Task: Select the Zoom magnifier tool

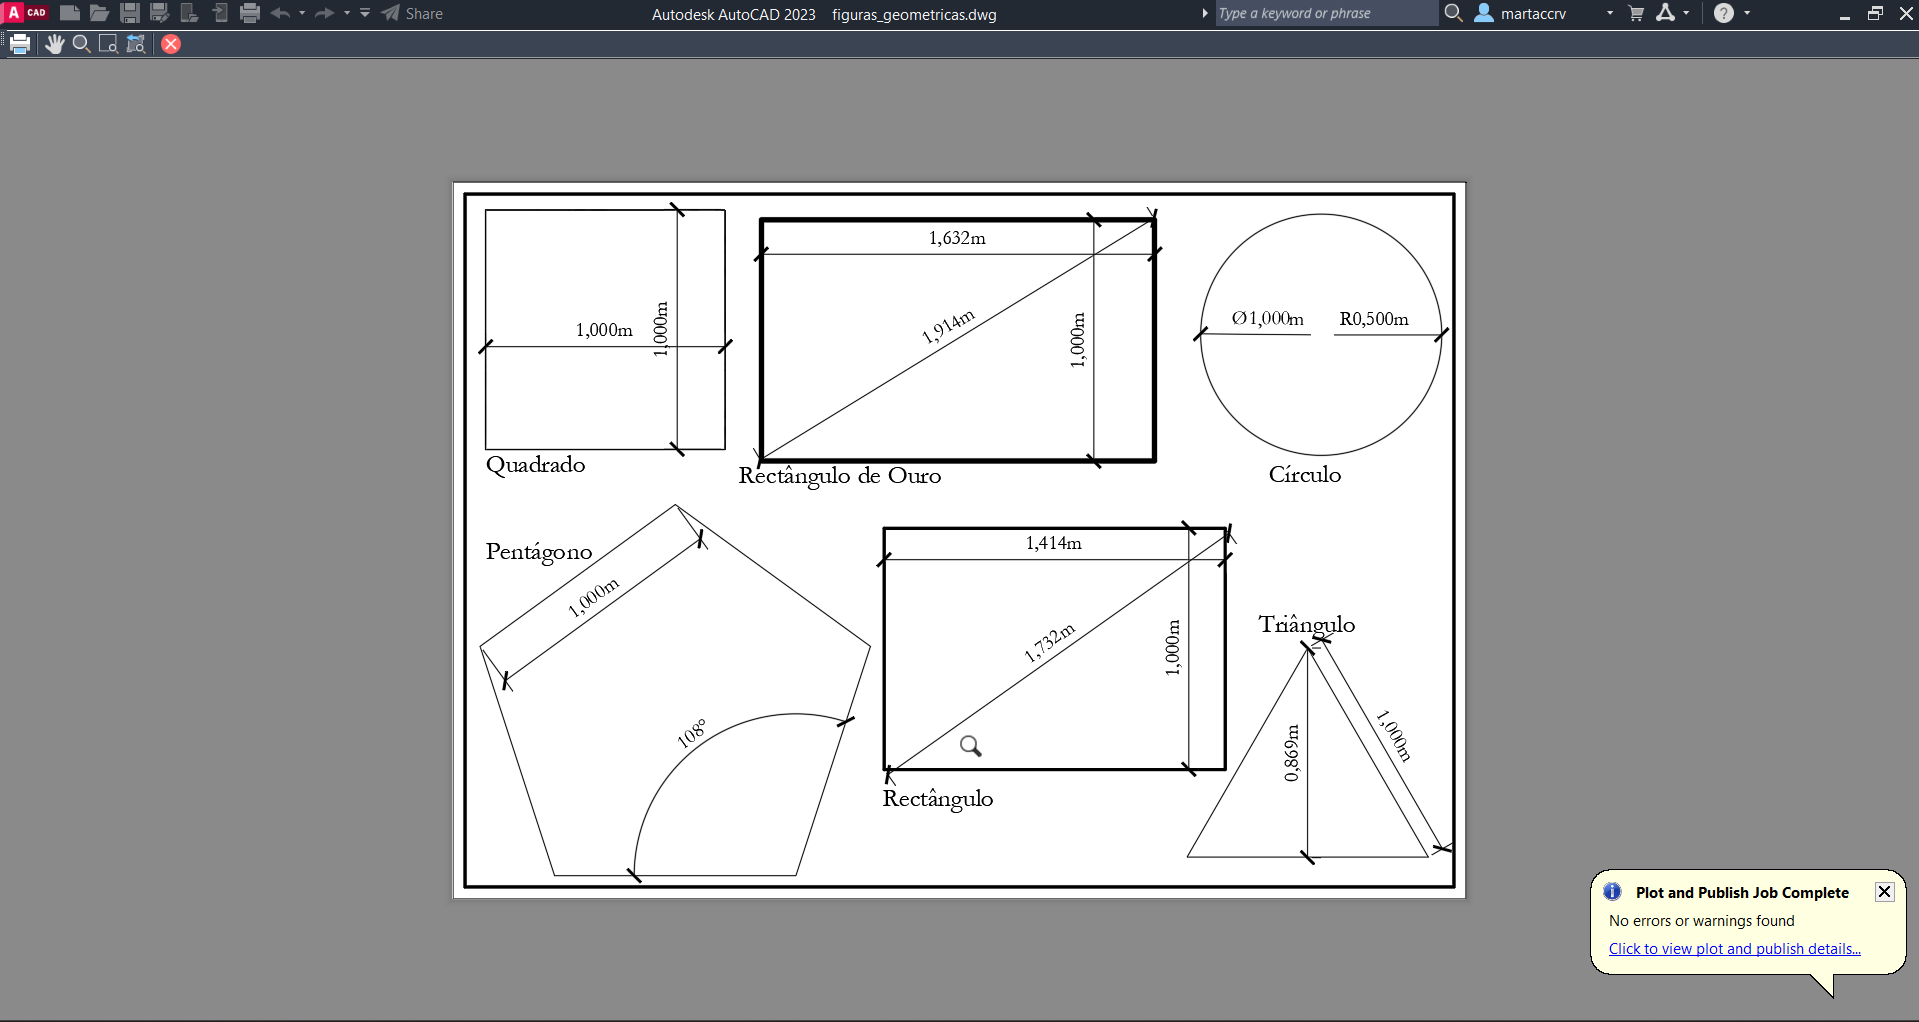Action: tap(82, 44)
